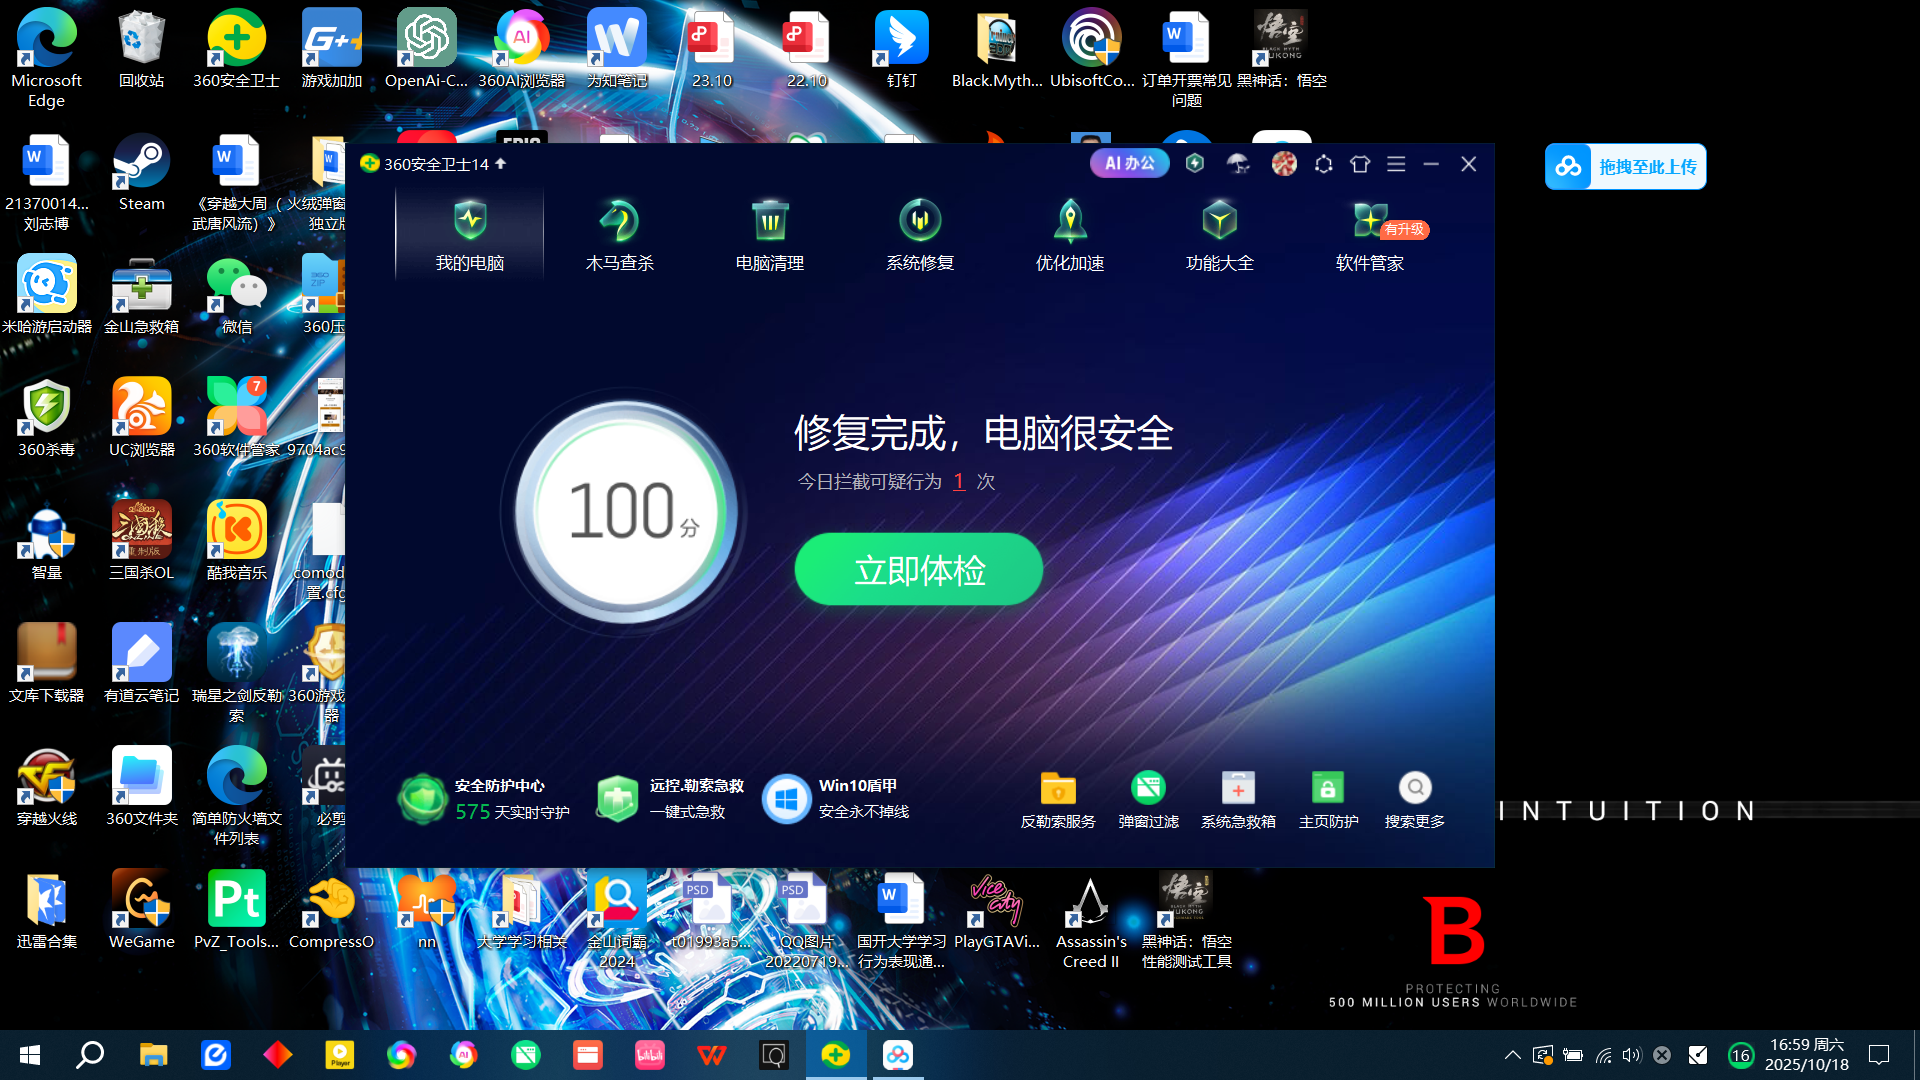Select 游戏加加 desktop icon
The height and width of the screenshot is (1080, 1920).
click(332, 50)
